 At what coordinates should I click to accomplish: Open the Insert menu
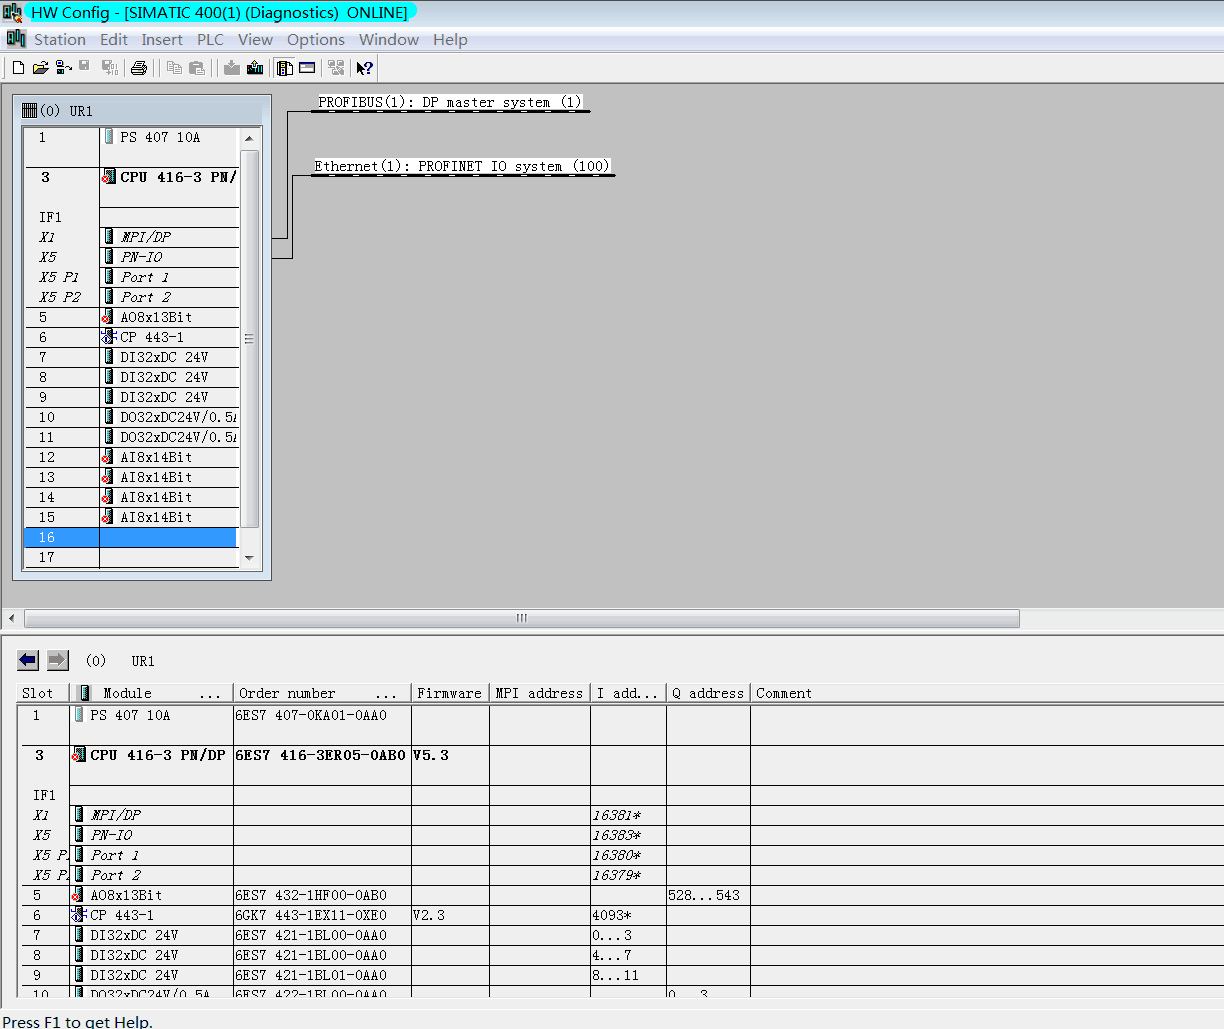(x=162, y=39)
